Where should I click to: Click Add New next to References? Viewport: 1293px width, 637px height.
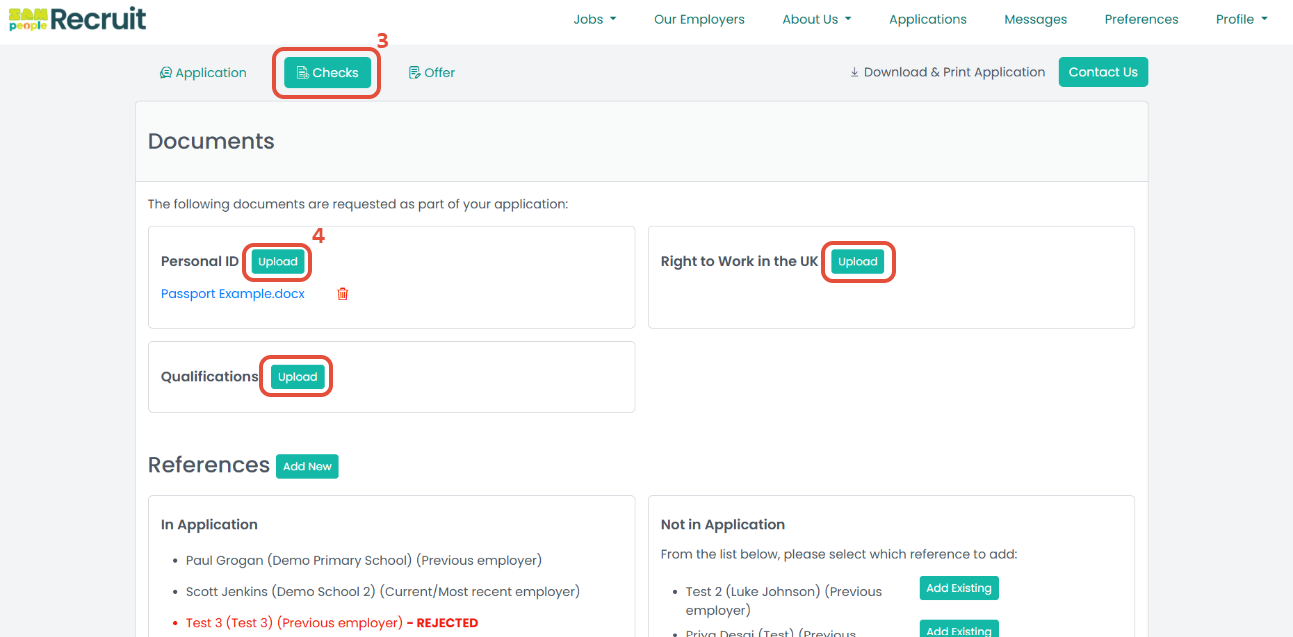307,466
